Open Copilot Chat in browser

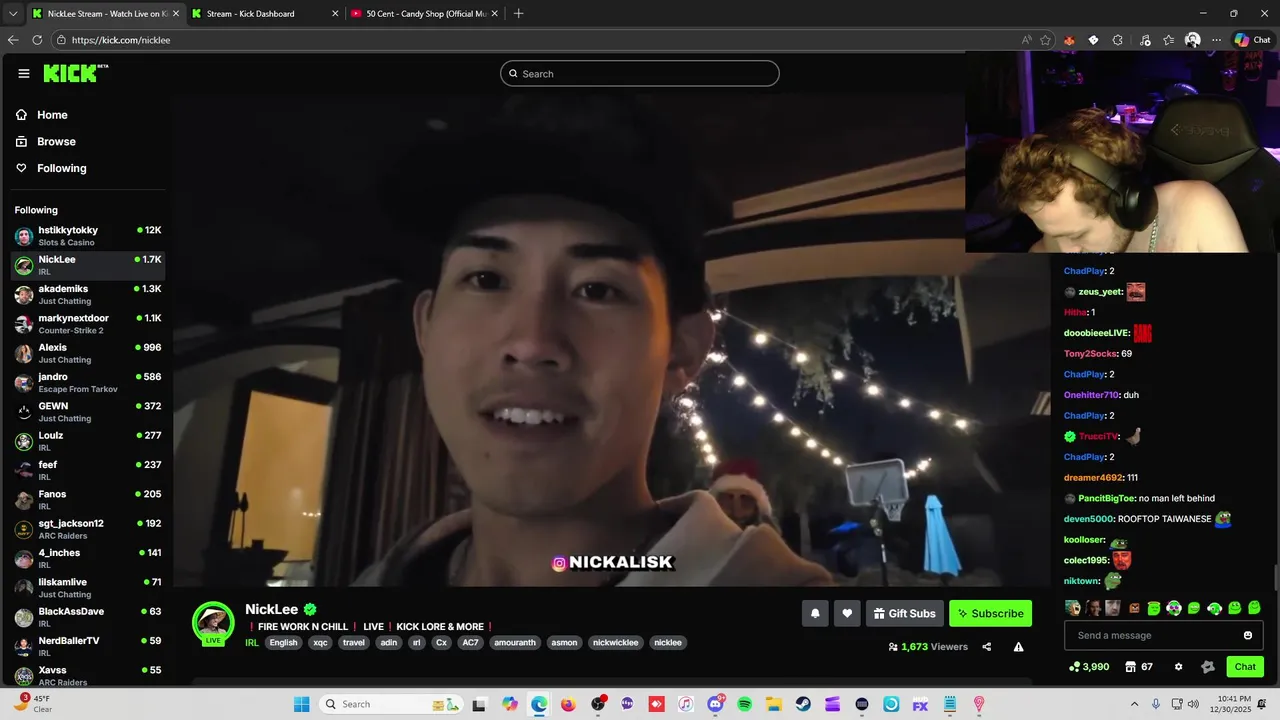click(1252, 40)
